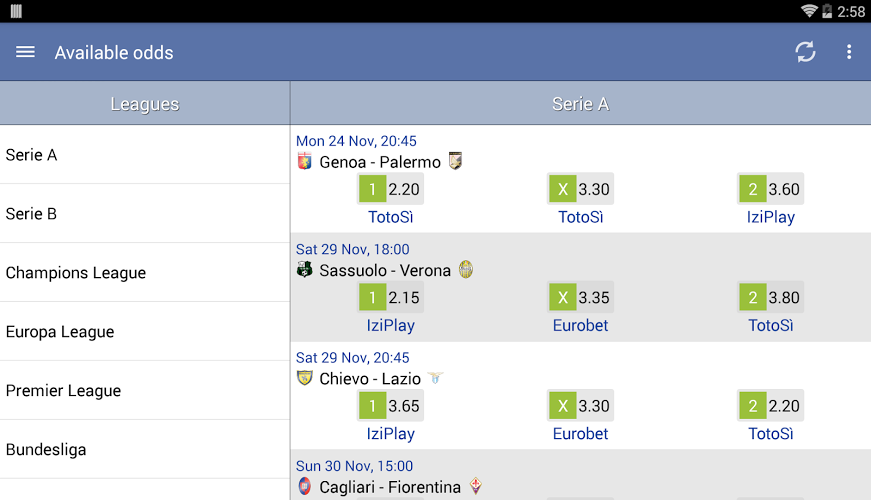
Task: Tap the Sassuolo team crest
Action: (x=305, y=270)
